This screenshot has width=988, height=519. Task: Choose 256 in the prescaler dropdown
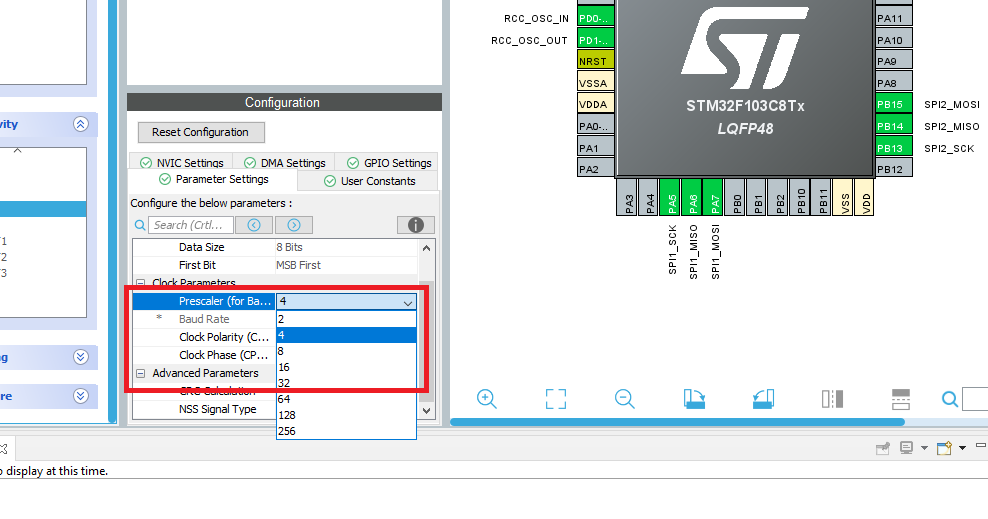coord(287,431)
